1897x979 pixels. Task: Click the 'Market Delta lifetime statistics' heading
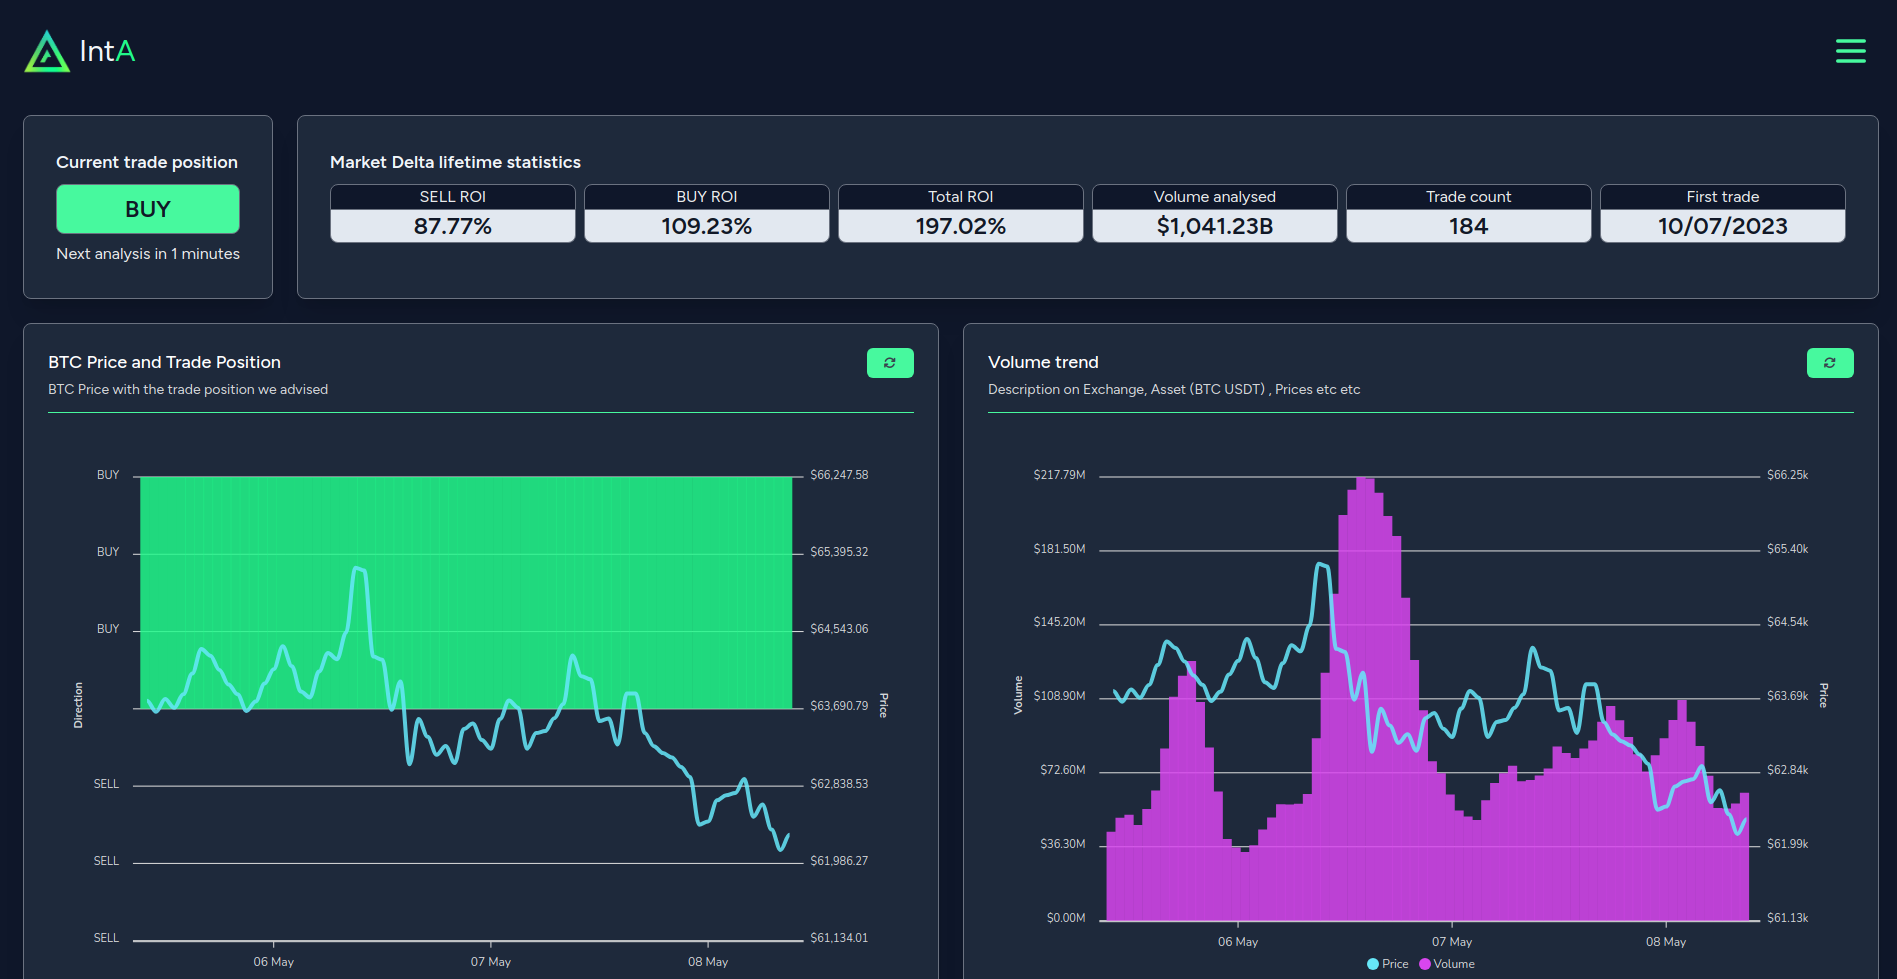[x=455, y=162]
